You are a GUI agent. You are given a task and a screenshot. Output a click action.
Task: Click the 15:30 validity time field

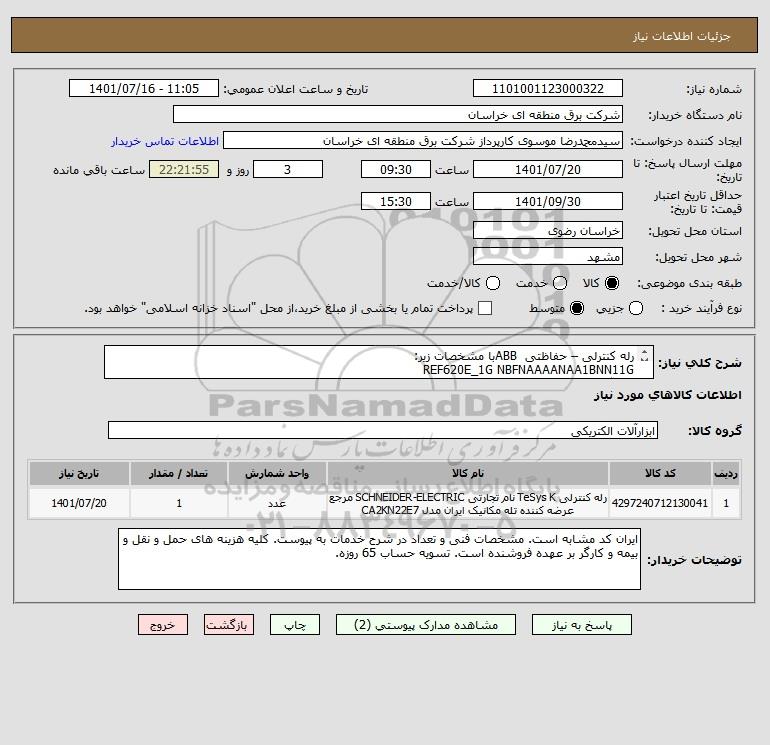tap(396, 201)
